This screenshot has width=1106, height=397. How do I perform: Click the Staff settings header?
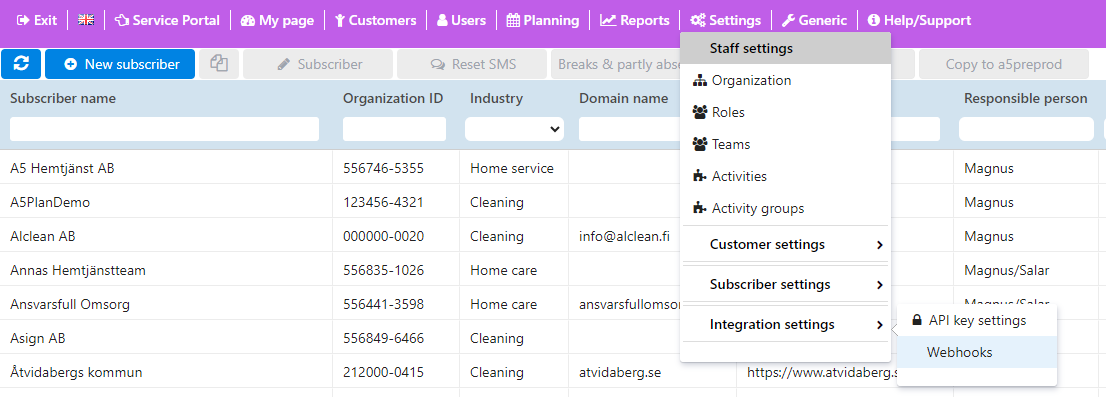[x=785, y=49]
